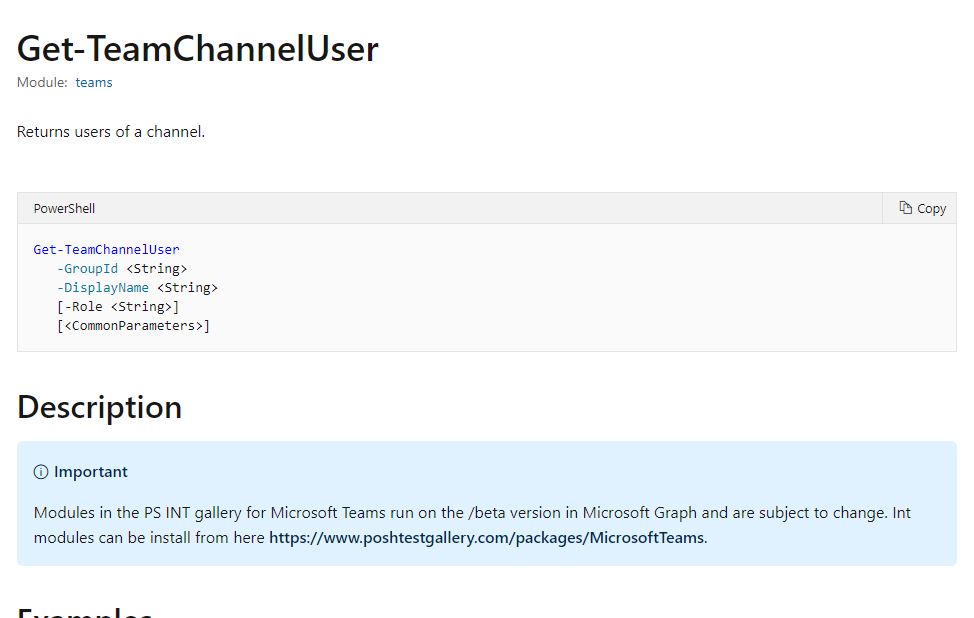974x618 pixels.
Task: Click the Get-TeamChannelUser page title
Action: [198, 48]
